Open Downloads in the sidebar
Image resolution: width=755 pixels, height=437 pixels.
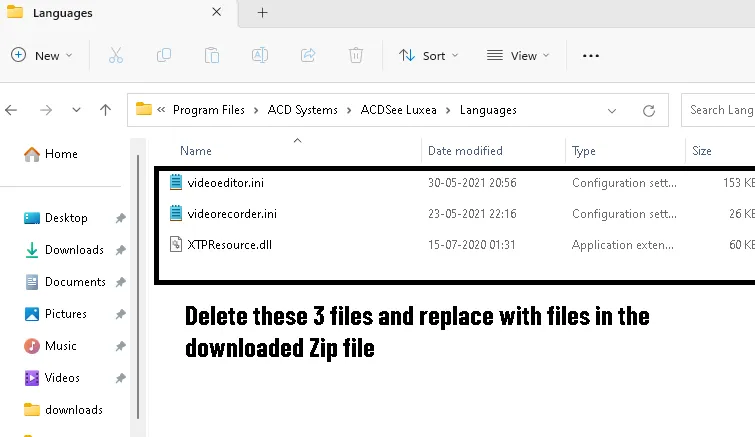pyautogui.click(x=74, y=250)
